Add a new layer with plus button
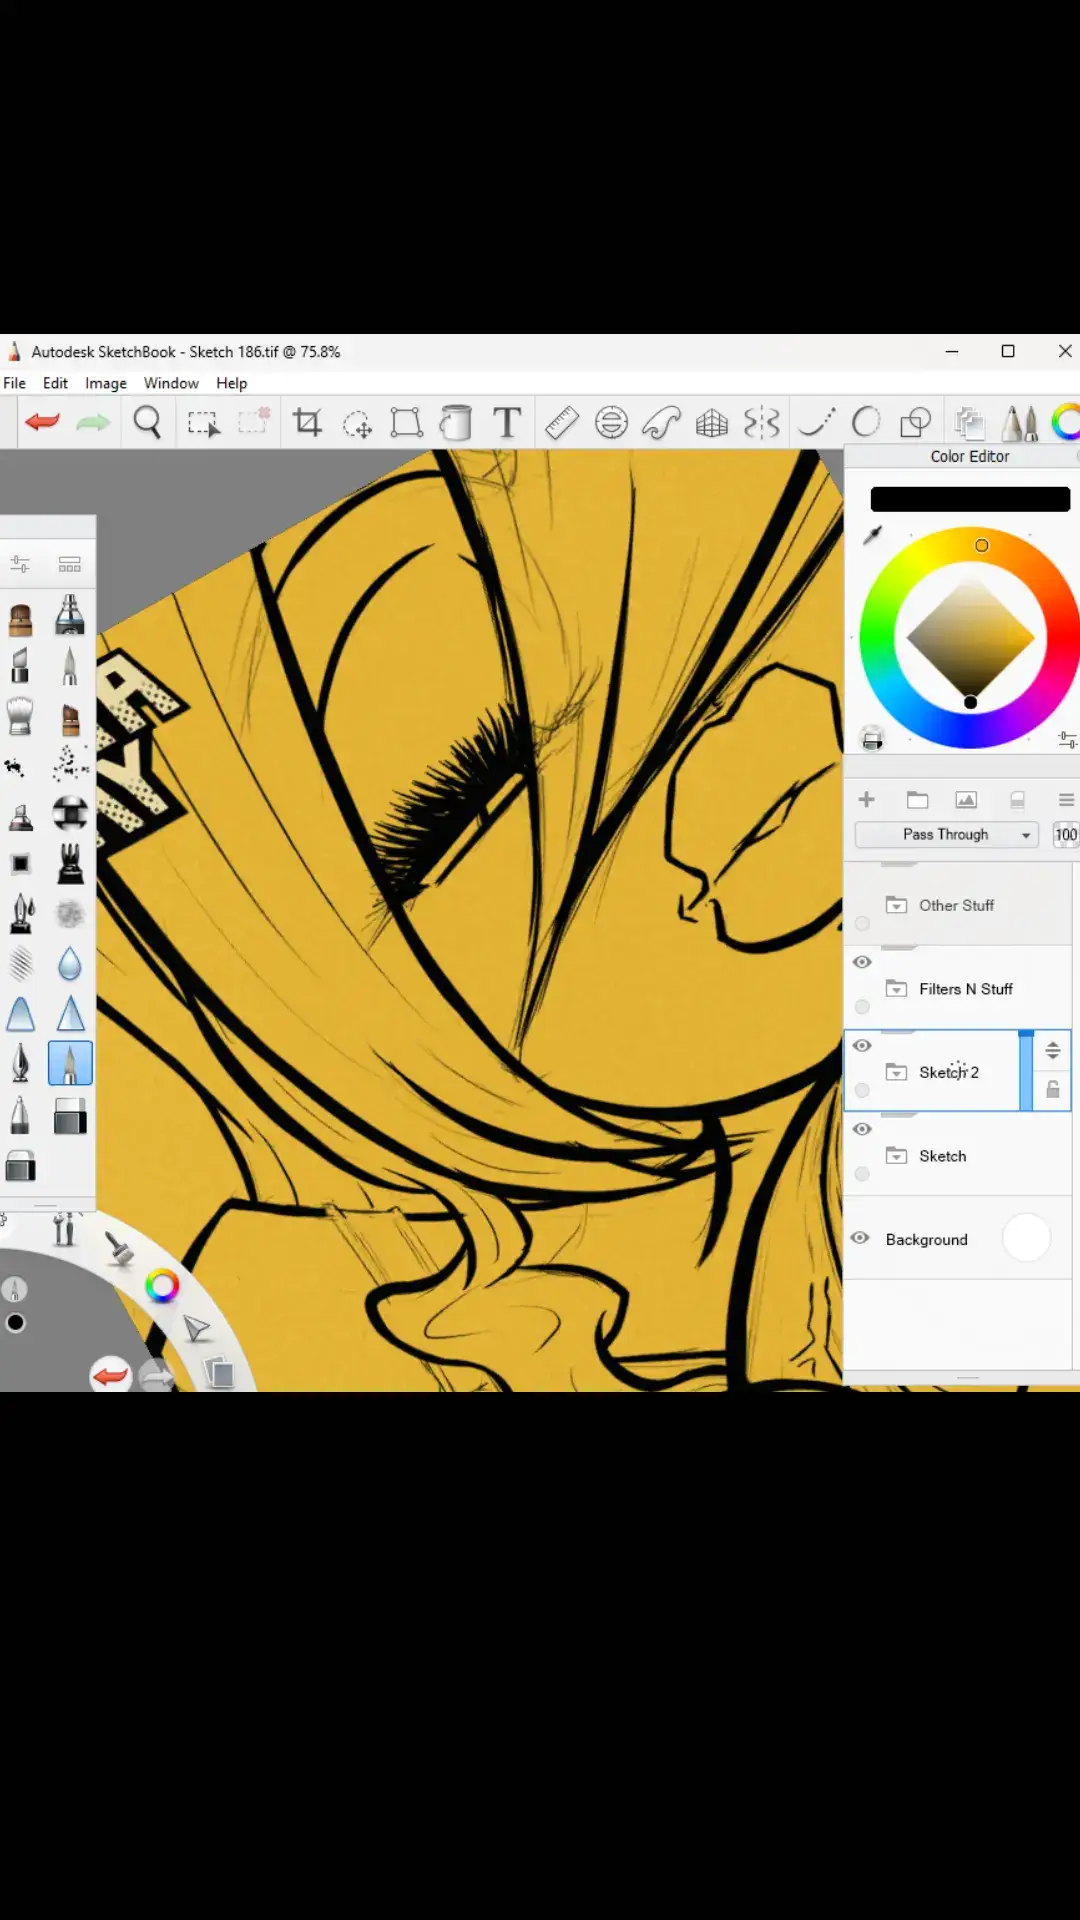Viewport: 1080px width, 1920px height. [867, 799]
